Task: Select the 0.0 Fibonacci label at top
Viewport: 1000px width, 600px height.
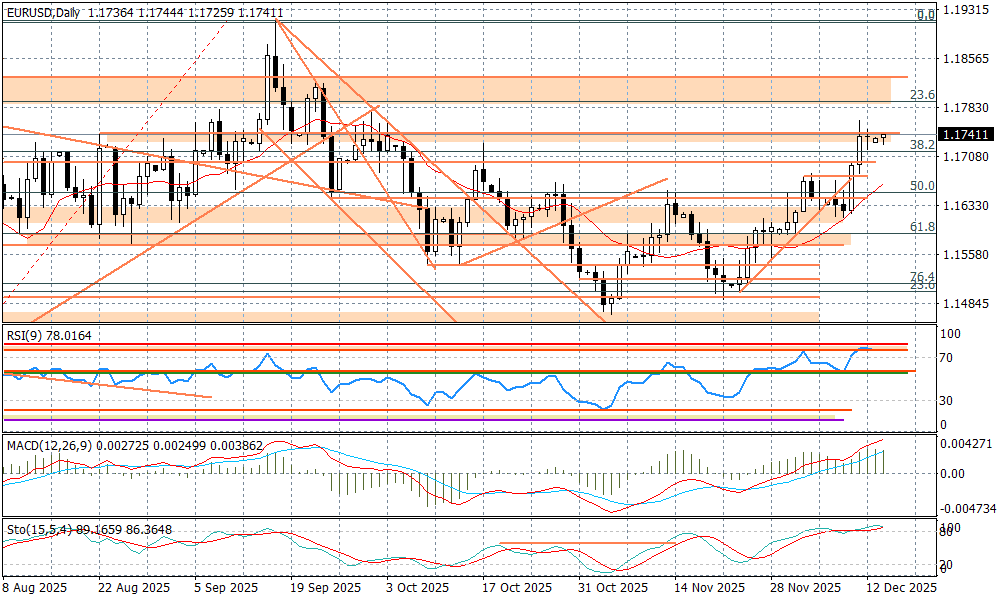Action: (926, 15)
